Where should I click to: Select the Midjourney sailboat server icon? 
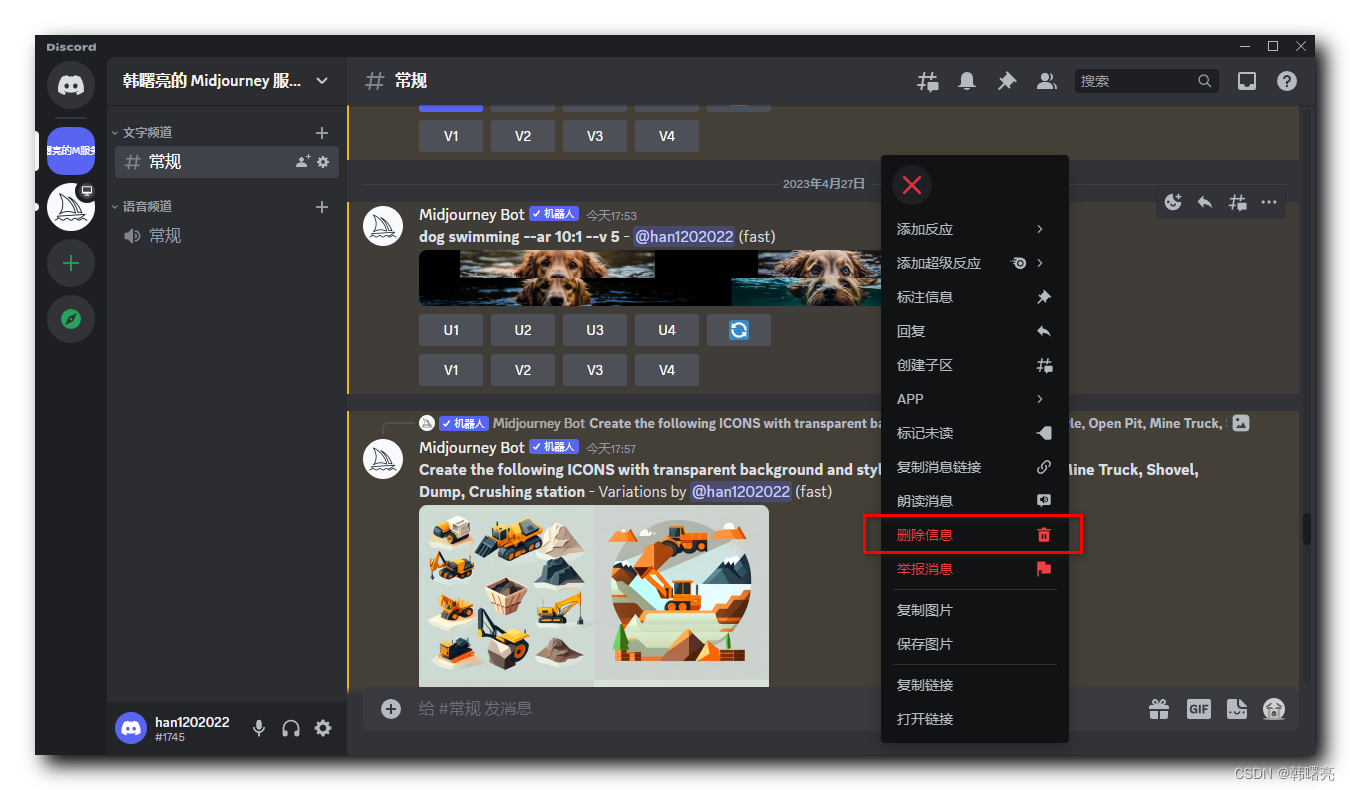point(71,207)
